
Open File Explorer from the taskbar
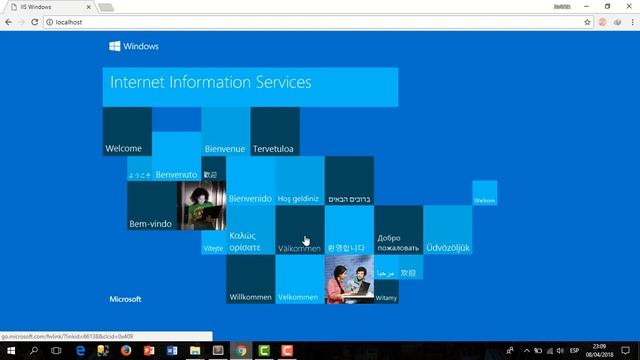point(195,351)
